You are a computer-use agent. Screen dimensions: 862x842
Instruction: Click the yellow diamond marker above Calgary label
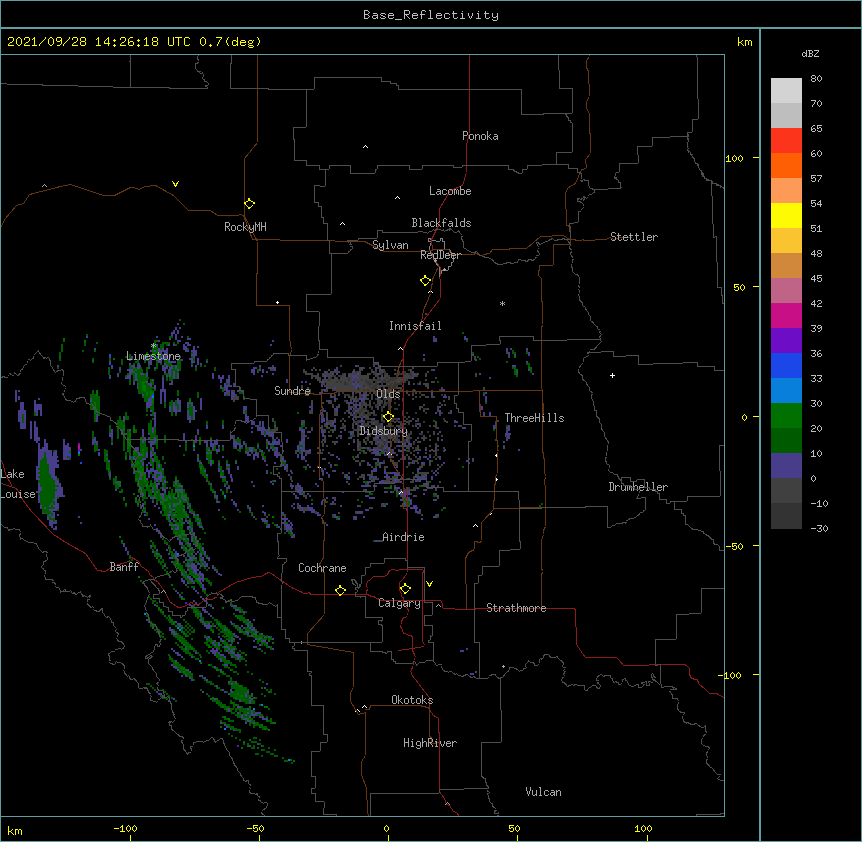pyautogui.click(x=405, y=589)
